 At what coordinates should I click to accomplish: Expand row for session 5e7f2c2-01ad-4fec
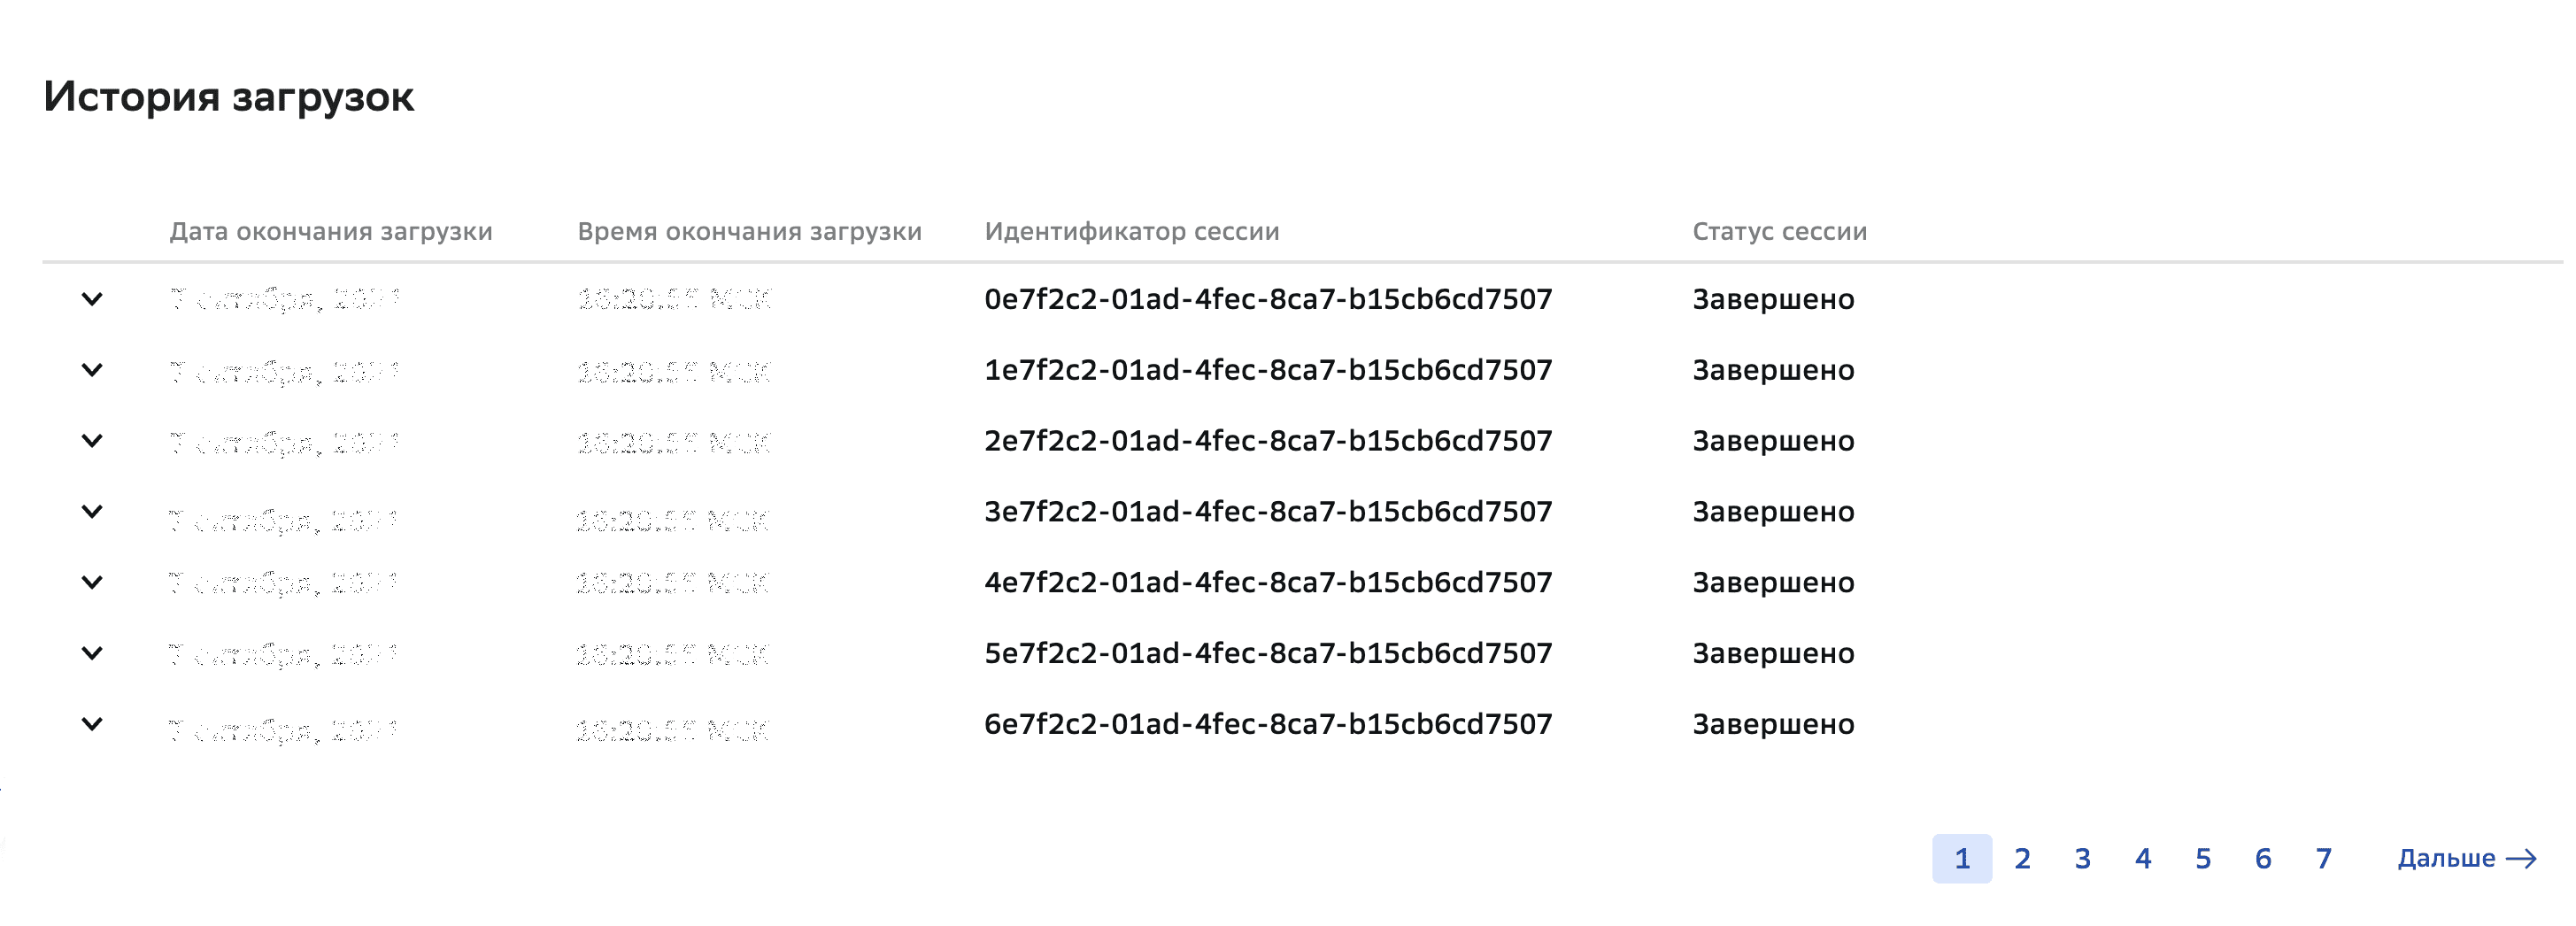92,654
